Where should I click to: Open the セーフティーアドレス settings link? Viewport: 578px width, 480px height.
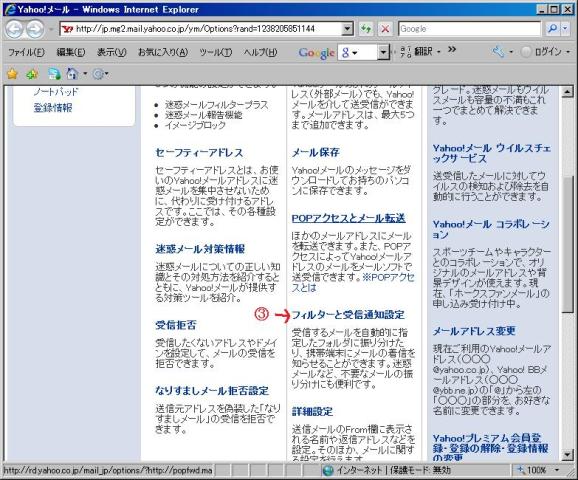click(x=199, y=153)
